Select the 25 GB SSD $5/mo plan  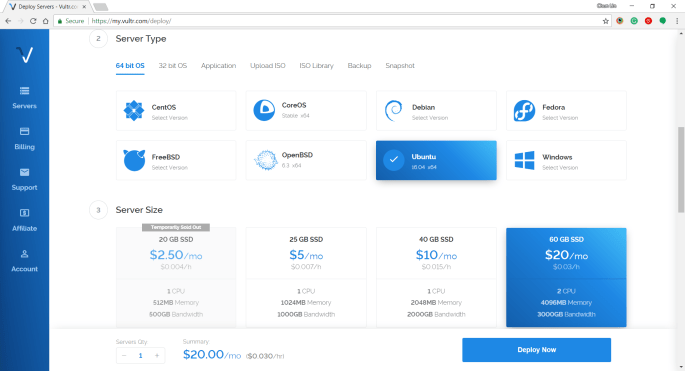306,277
